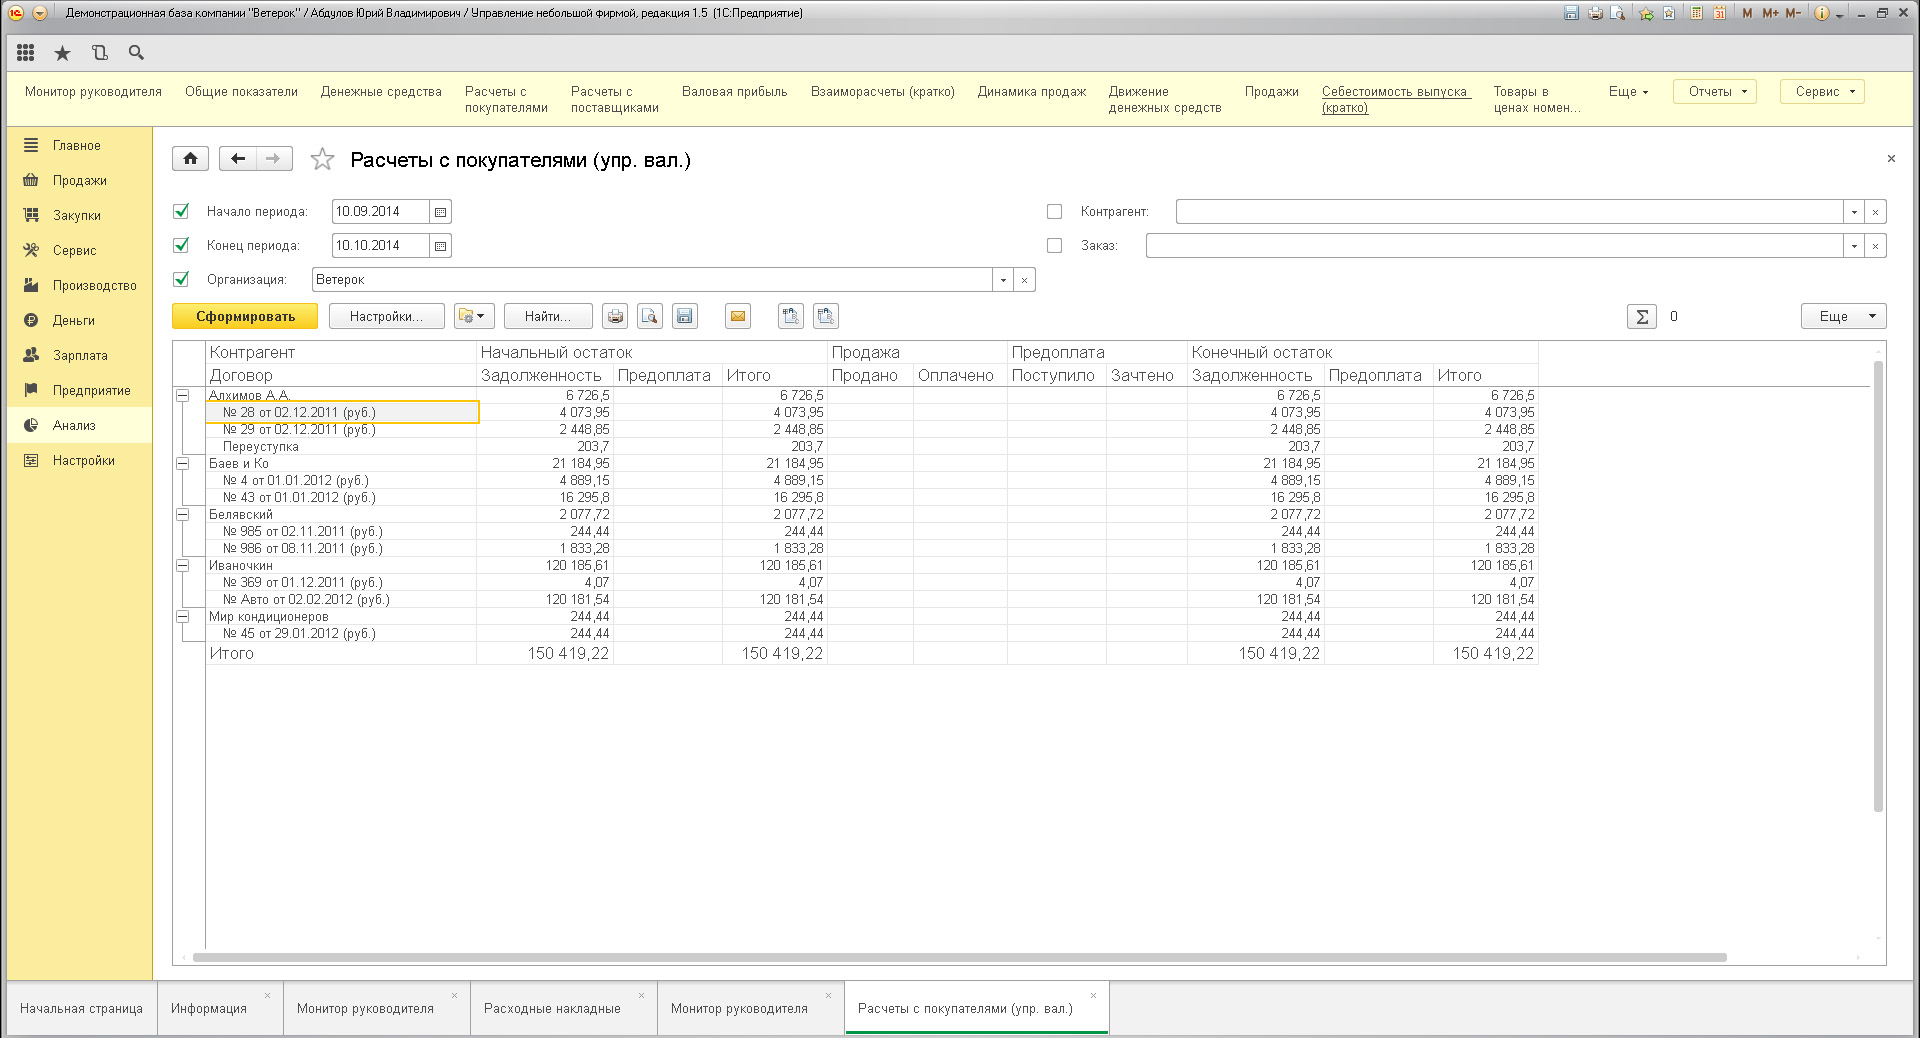1920x1038 pixels.
Task: Collapse the Иваночкин group
Action: (183, 566)
